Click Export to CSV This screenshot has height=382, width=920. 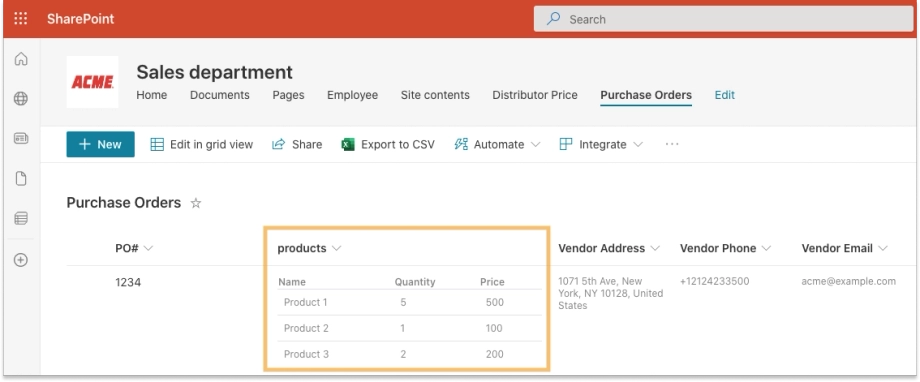click(x=388, y=144)
